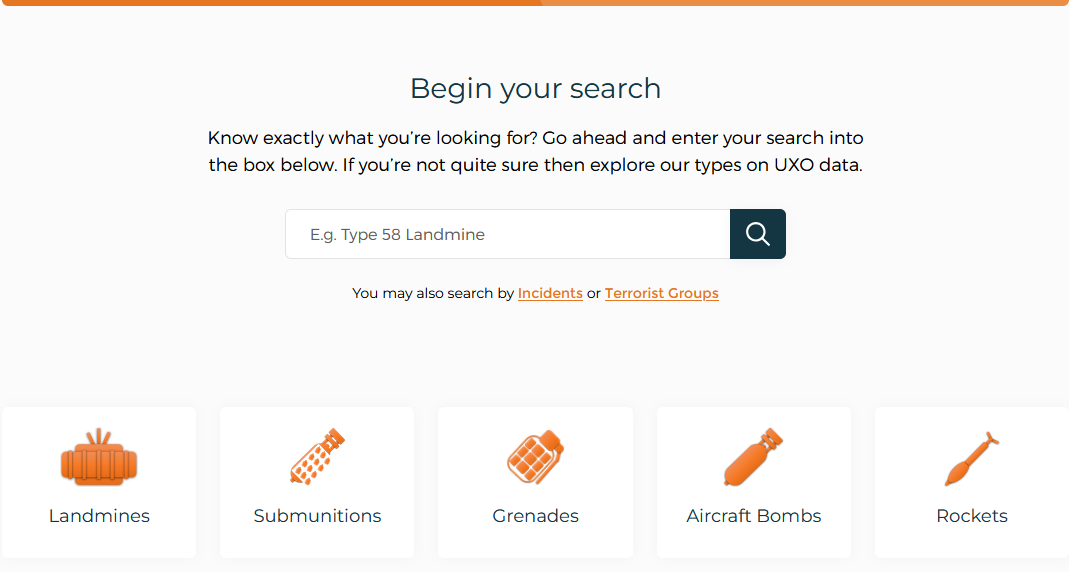Pick the Rockets icon
Screen dimensions: 1069x572
pyautogui.click(x=971, y=459)
